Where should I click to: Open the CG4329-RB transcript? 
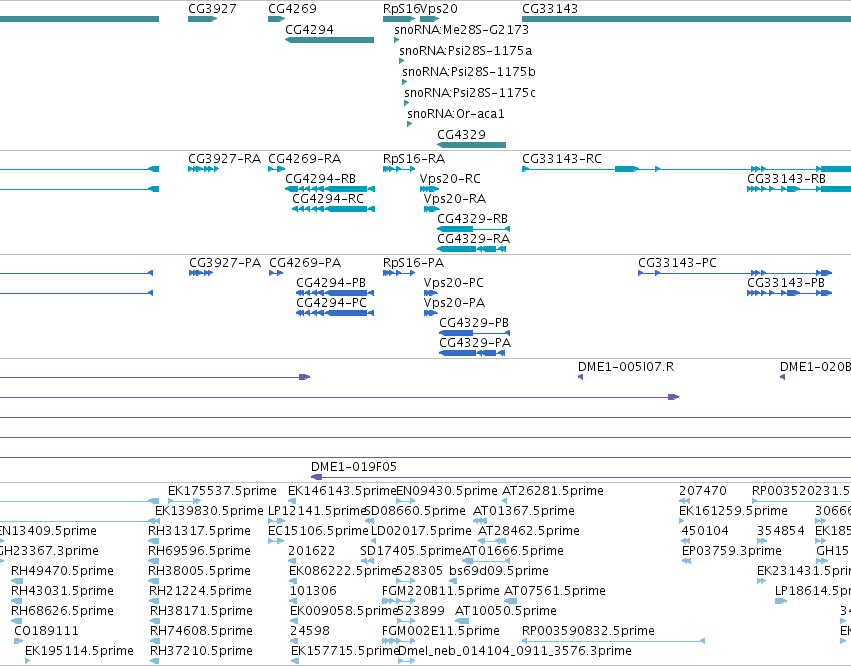click(473, 229)
